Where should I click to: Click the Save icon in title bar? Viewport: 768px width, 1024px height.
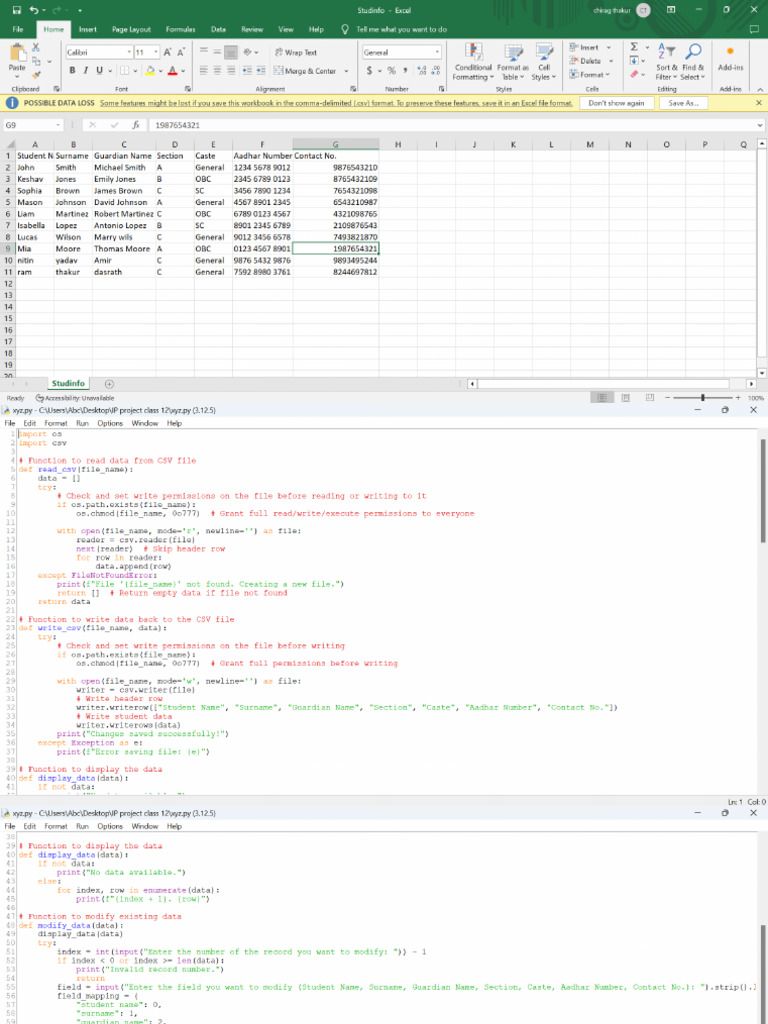pos(18,10)
